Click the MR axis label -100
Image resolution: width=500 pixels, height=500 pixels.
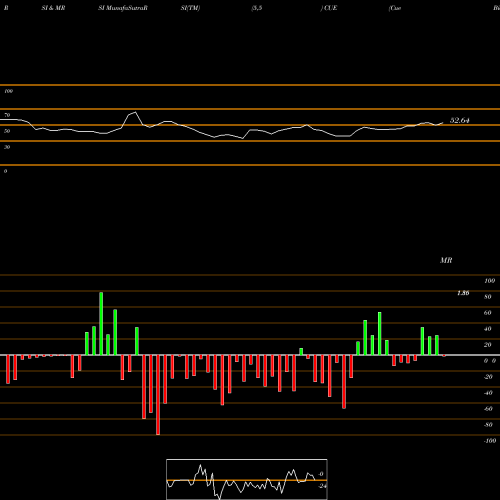(x=490, y=441)
